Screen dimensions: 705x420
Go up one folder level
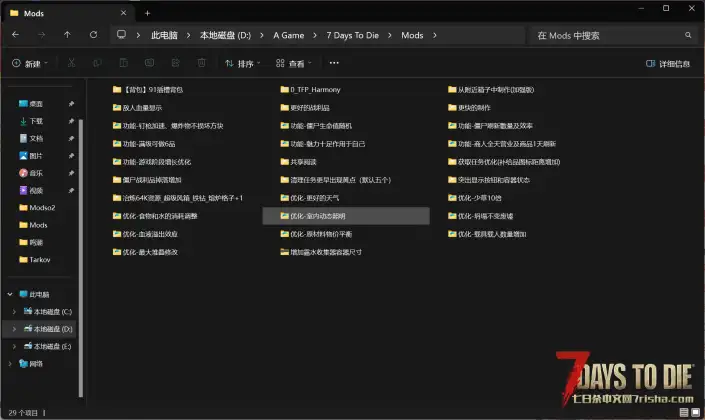point(67,35)
